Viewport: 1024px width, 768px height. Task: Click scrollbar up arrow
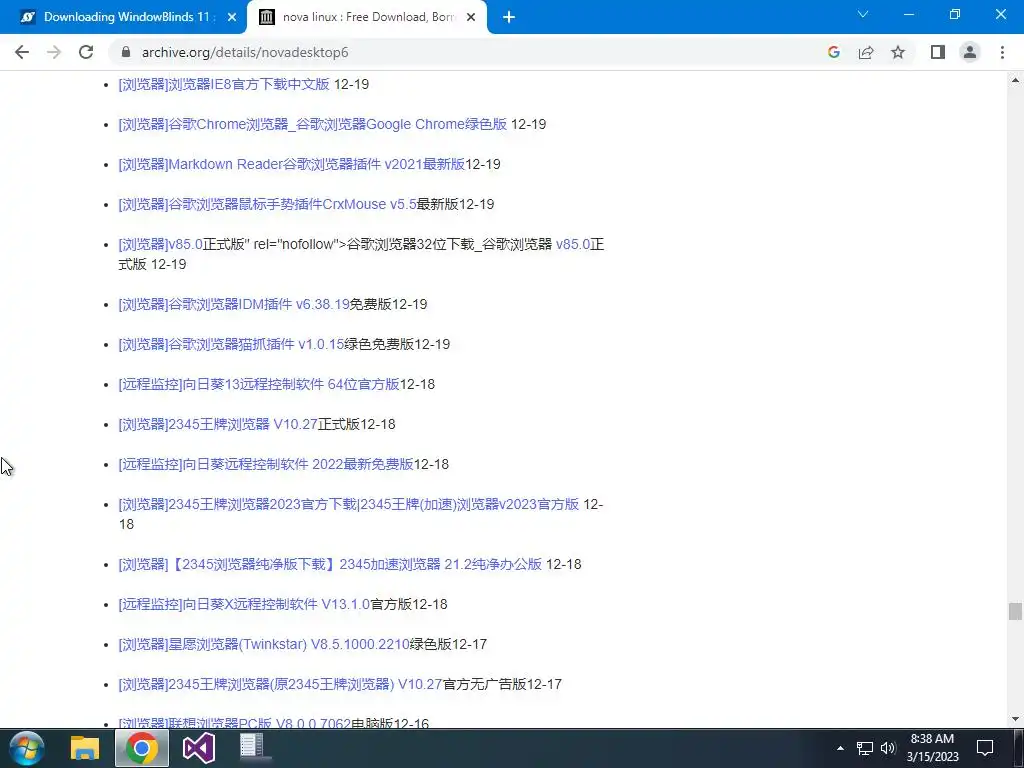click(x=1015, y=80)
